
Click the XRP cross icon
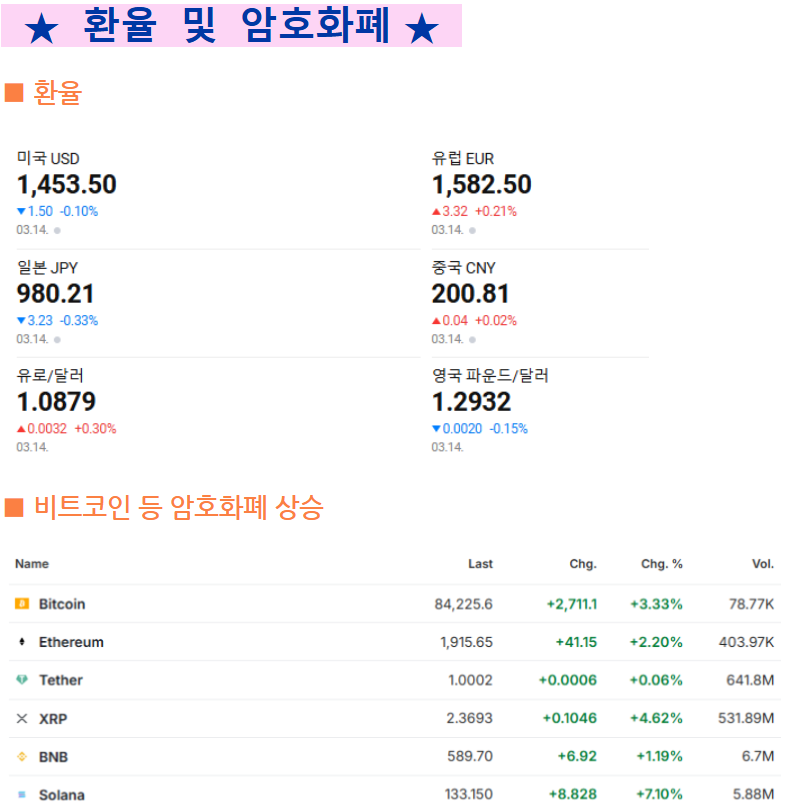coord(22,718)
